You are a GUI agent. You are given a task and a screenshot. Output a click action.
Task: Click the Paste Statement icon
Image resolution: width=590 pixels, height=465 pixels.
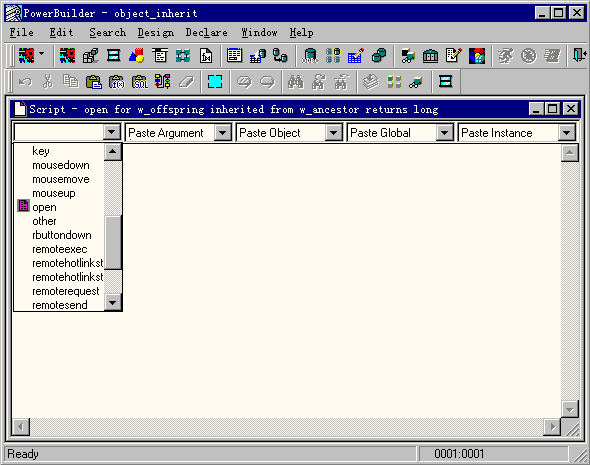[163, 82]
